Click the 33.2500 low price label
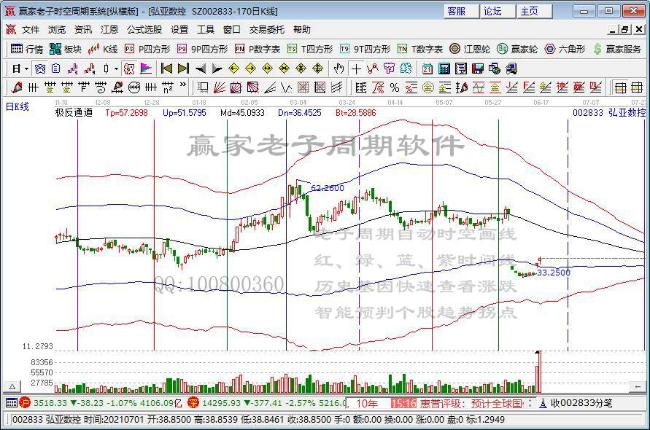Viewport: 650px width, 430px height. coord(554,272)
